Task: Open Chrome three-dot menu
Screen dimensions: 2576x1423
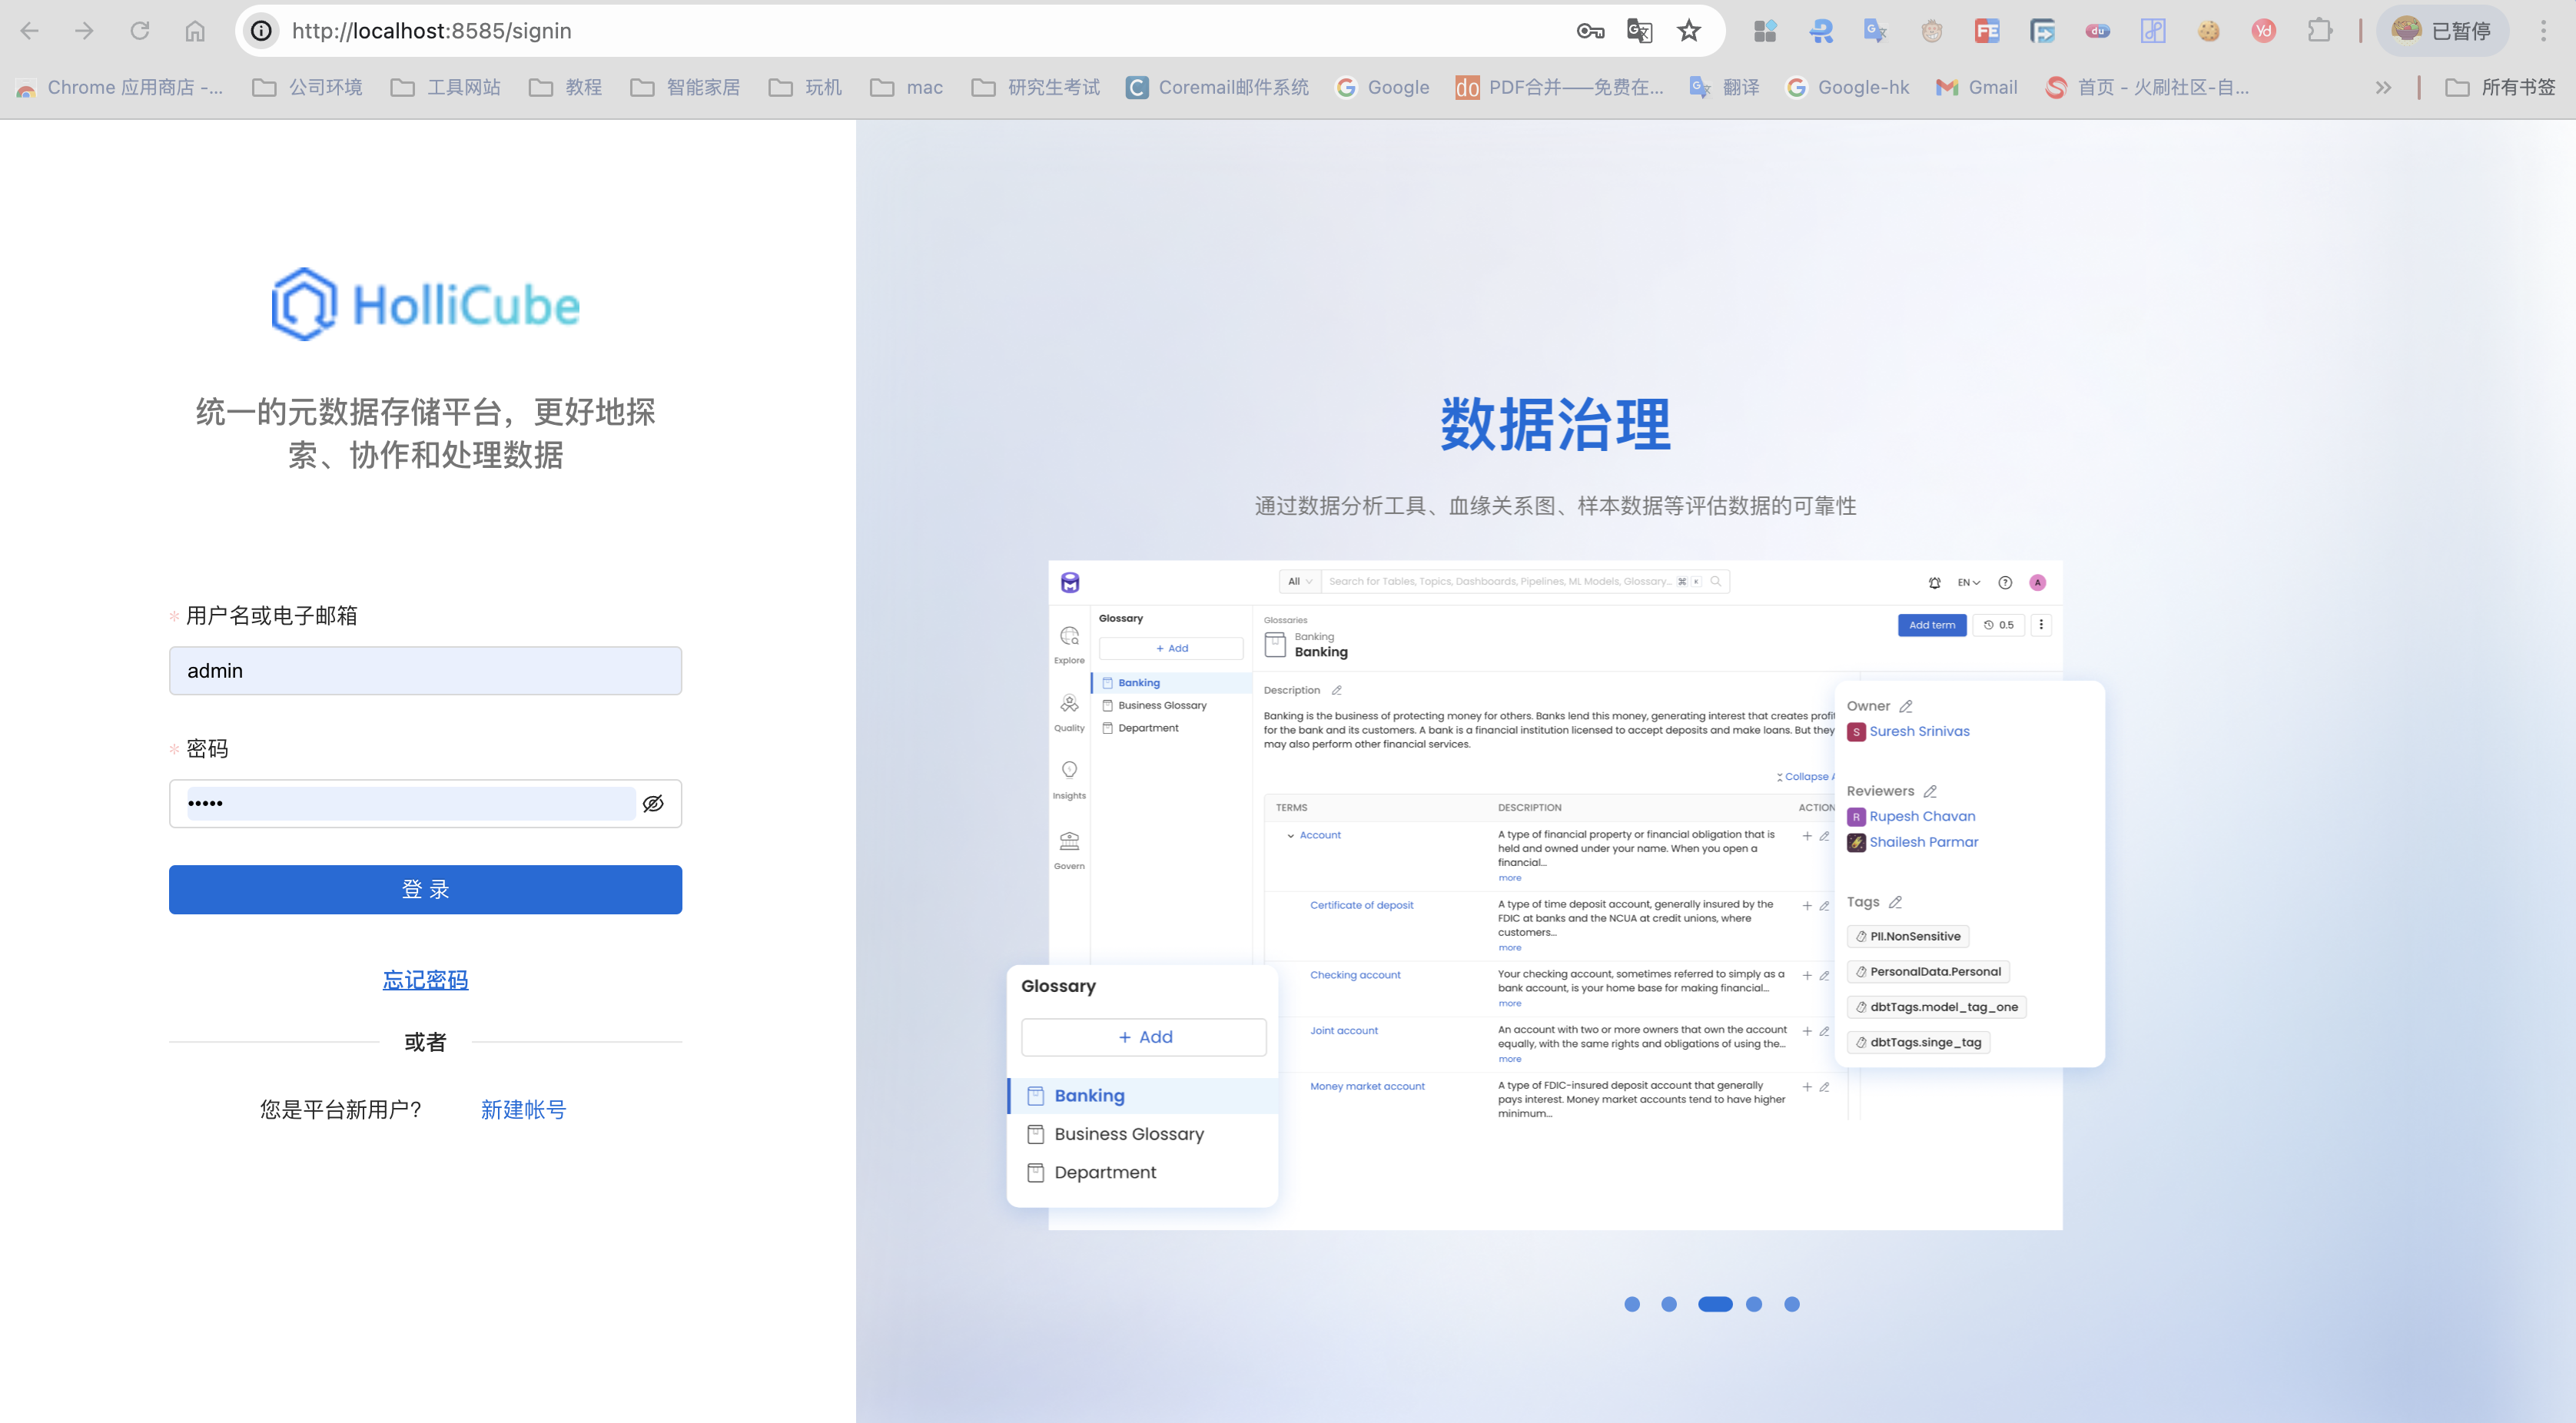Action: pyautogui.click(x=2543, y=31)
